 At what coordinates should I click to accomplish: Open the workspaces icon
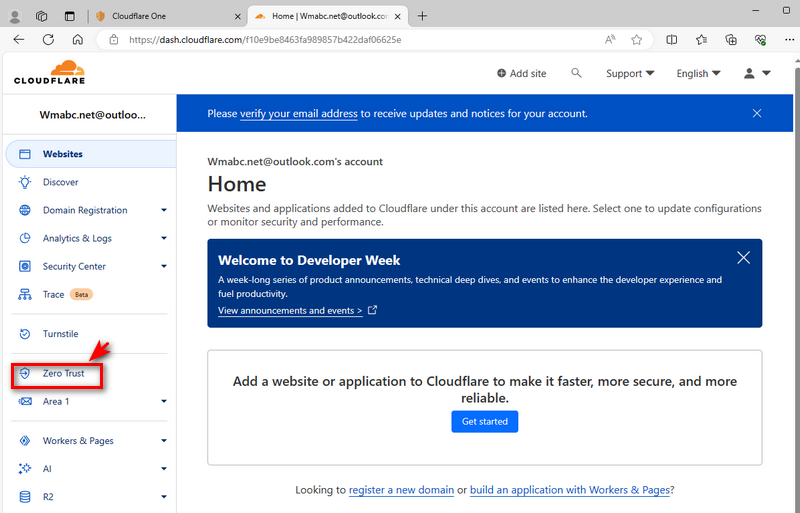41,16
